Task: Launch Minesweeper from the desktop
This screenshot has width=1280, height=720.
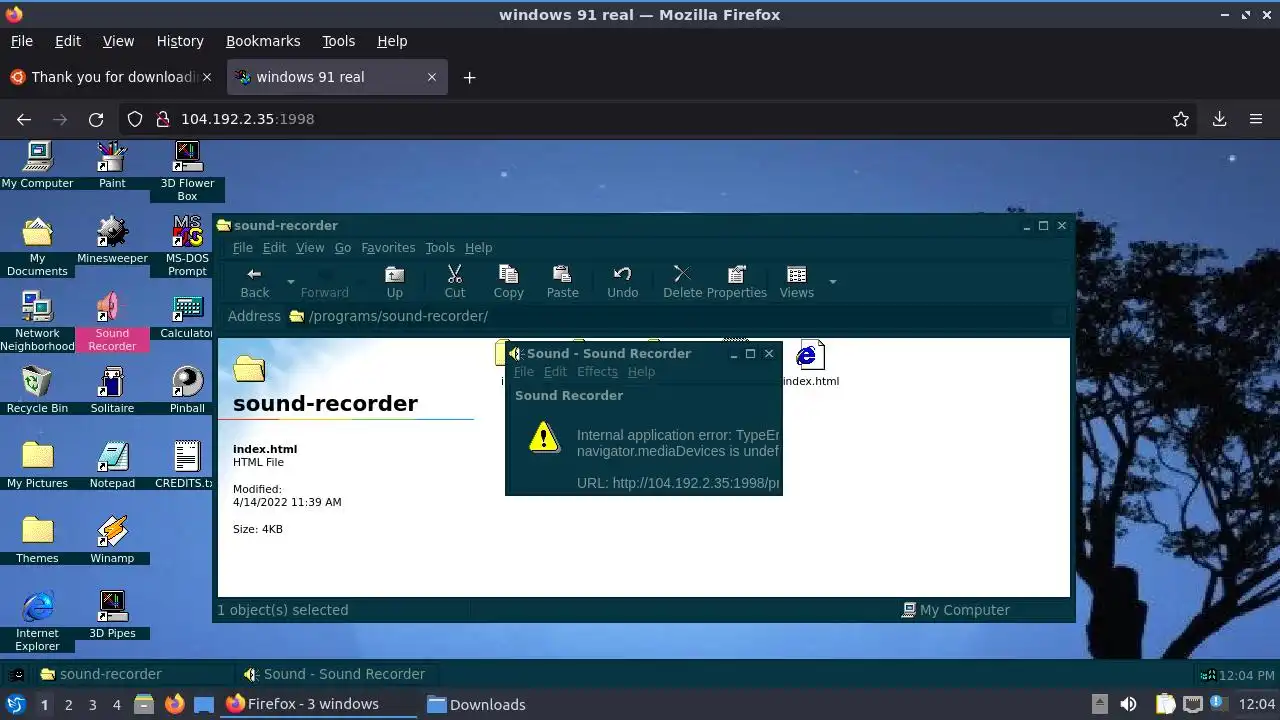Action: (112, 240)
